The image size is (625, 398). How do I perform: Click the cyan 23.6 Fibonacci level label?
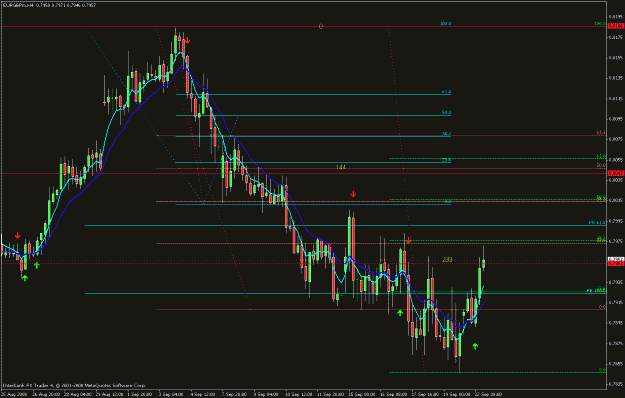(x=446, y=160)
